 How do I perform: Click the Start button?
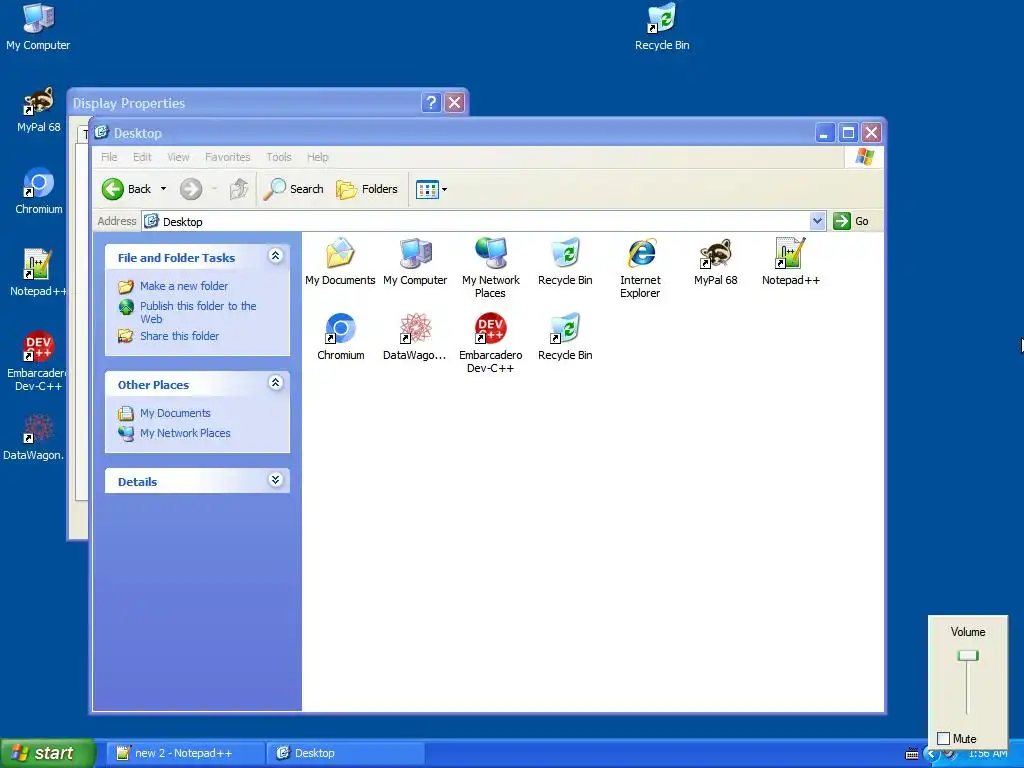pyautogui.click(x=48, y=753)
